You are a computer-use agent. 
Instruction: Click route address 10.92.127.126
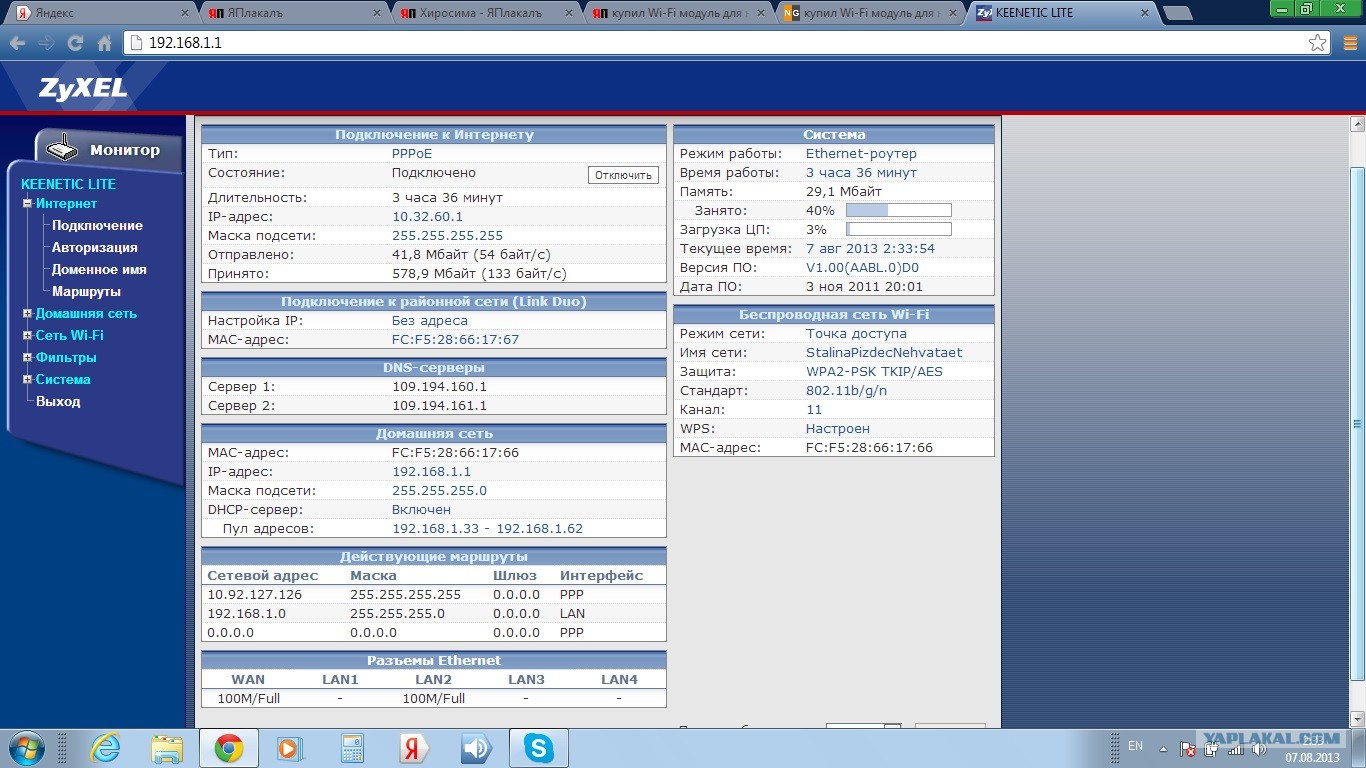click(254, 595)
